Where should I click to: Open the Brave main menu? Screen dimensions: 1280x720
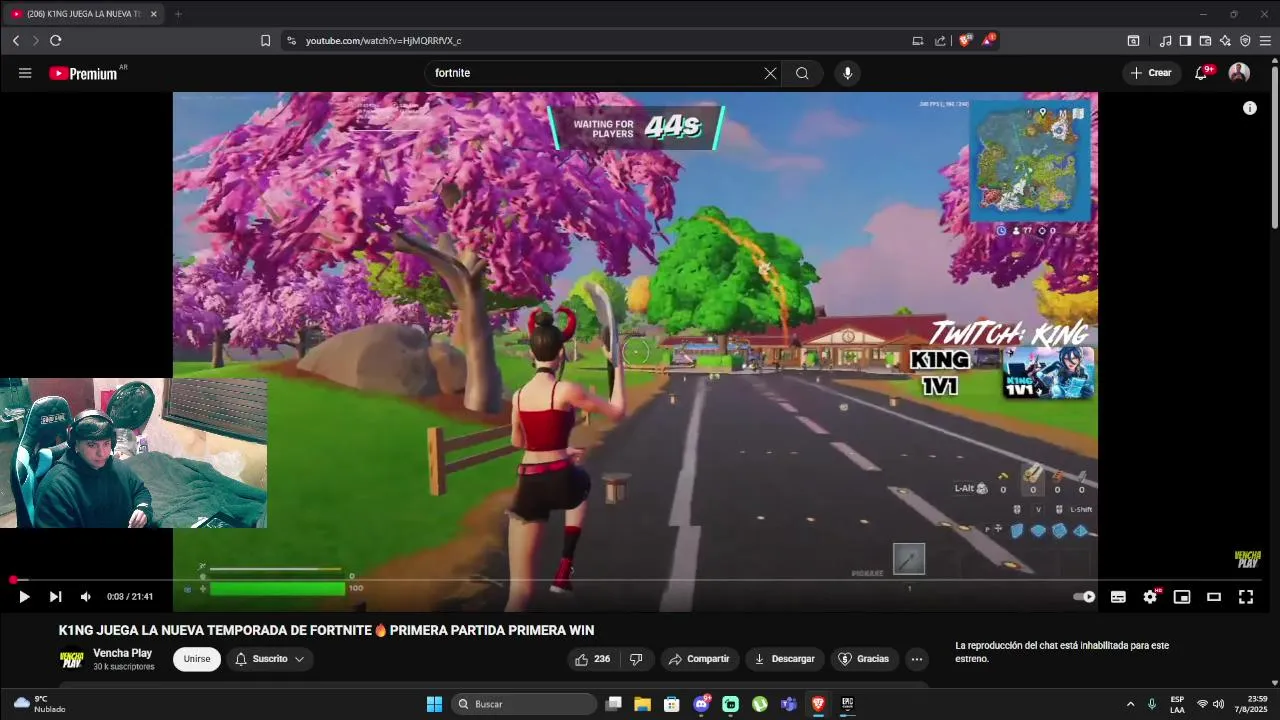coord(1265,41)
